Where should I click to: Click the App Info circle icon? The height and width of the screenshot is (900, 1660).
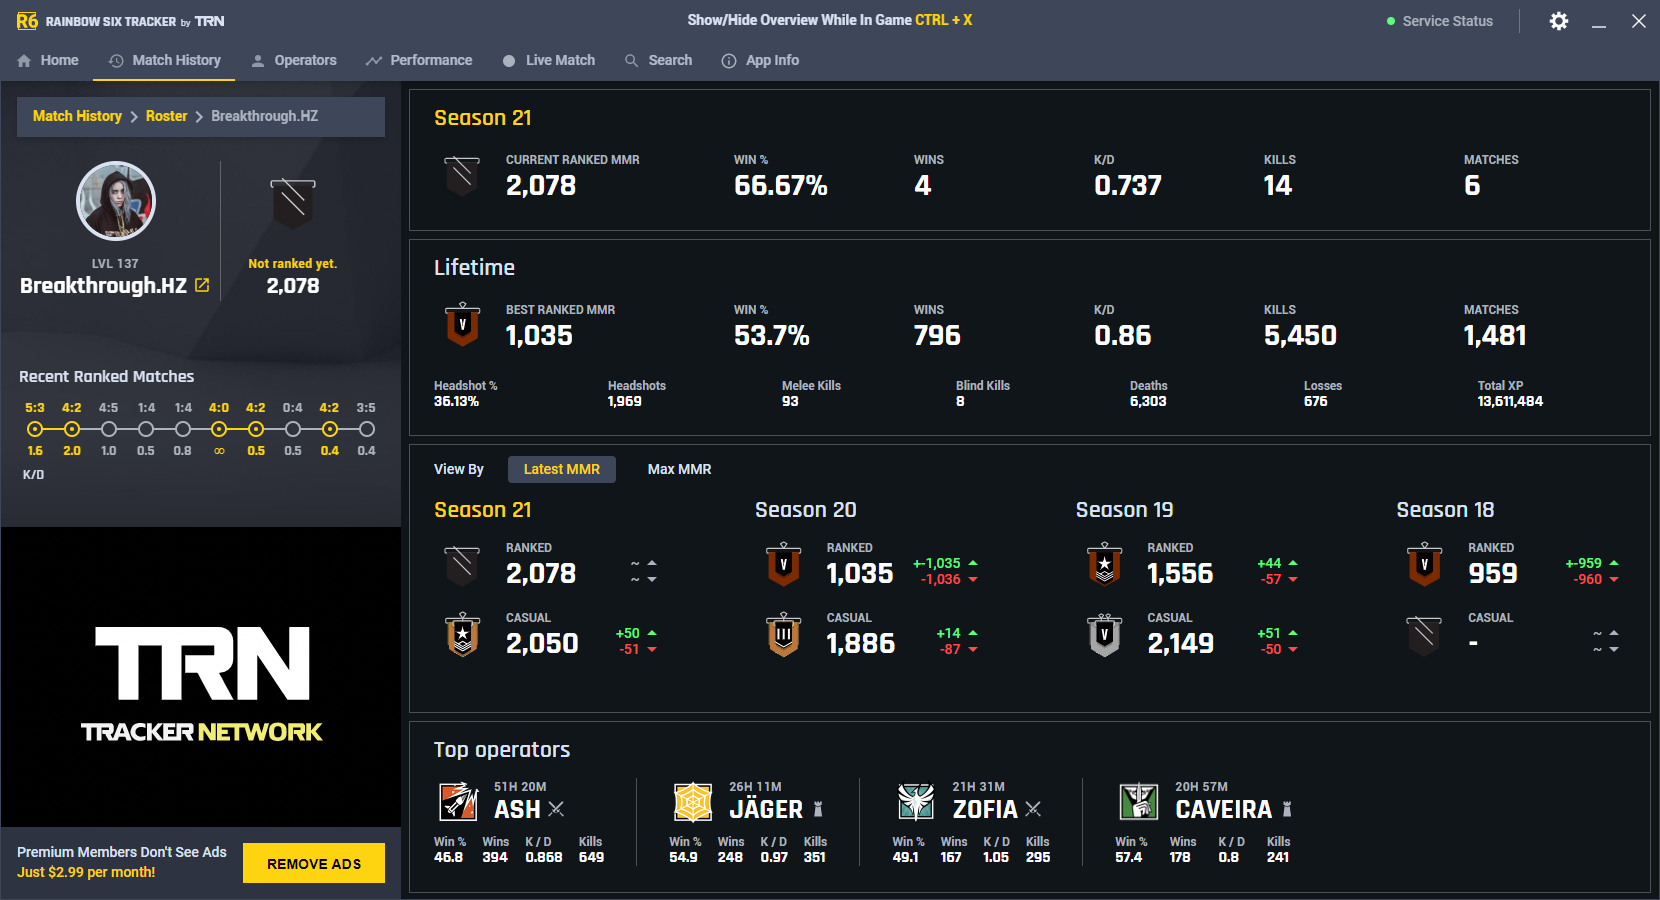729,61
